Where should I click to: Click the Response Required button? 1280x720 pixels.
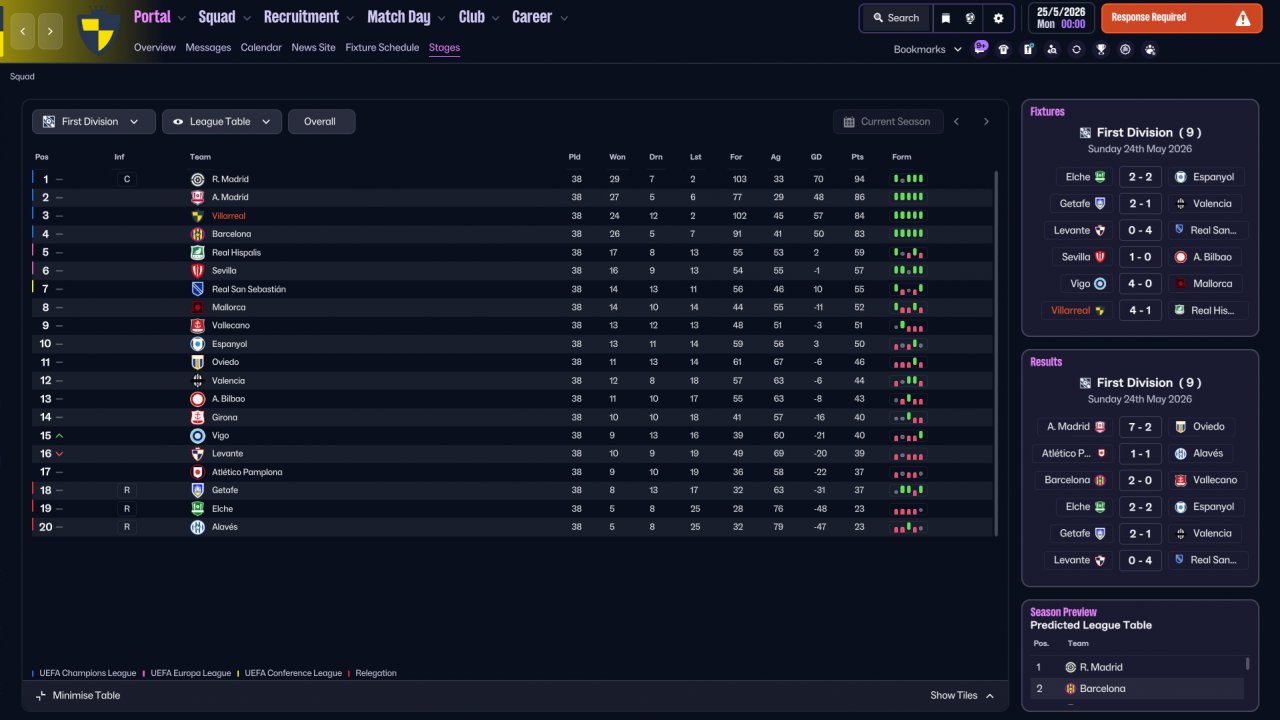click(x=1181, y=18)
